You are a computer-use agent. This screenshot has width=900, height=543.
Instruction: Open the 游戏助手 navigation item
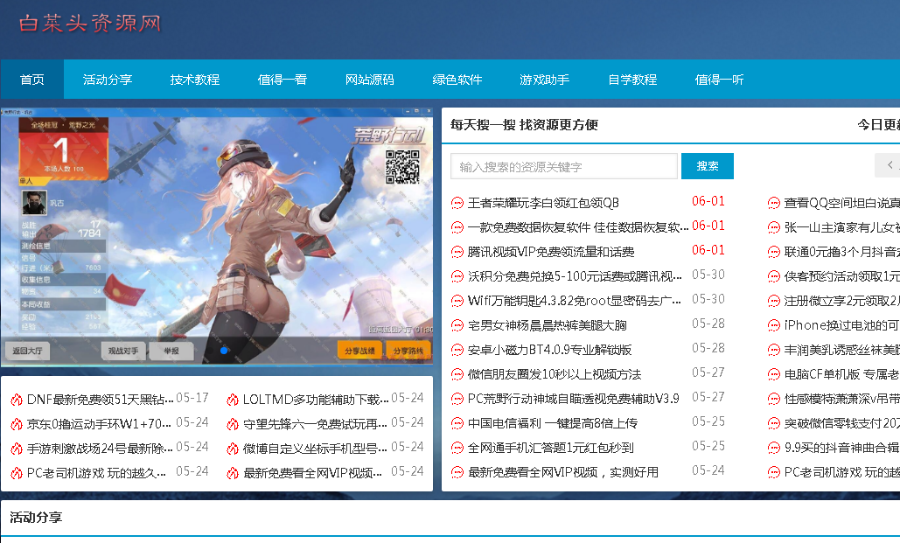(544, 79)
